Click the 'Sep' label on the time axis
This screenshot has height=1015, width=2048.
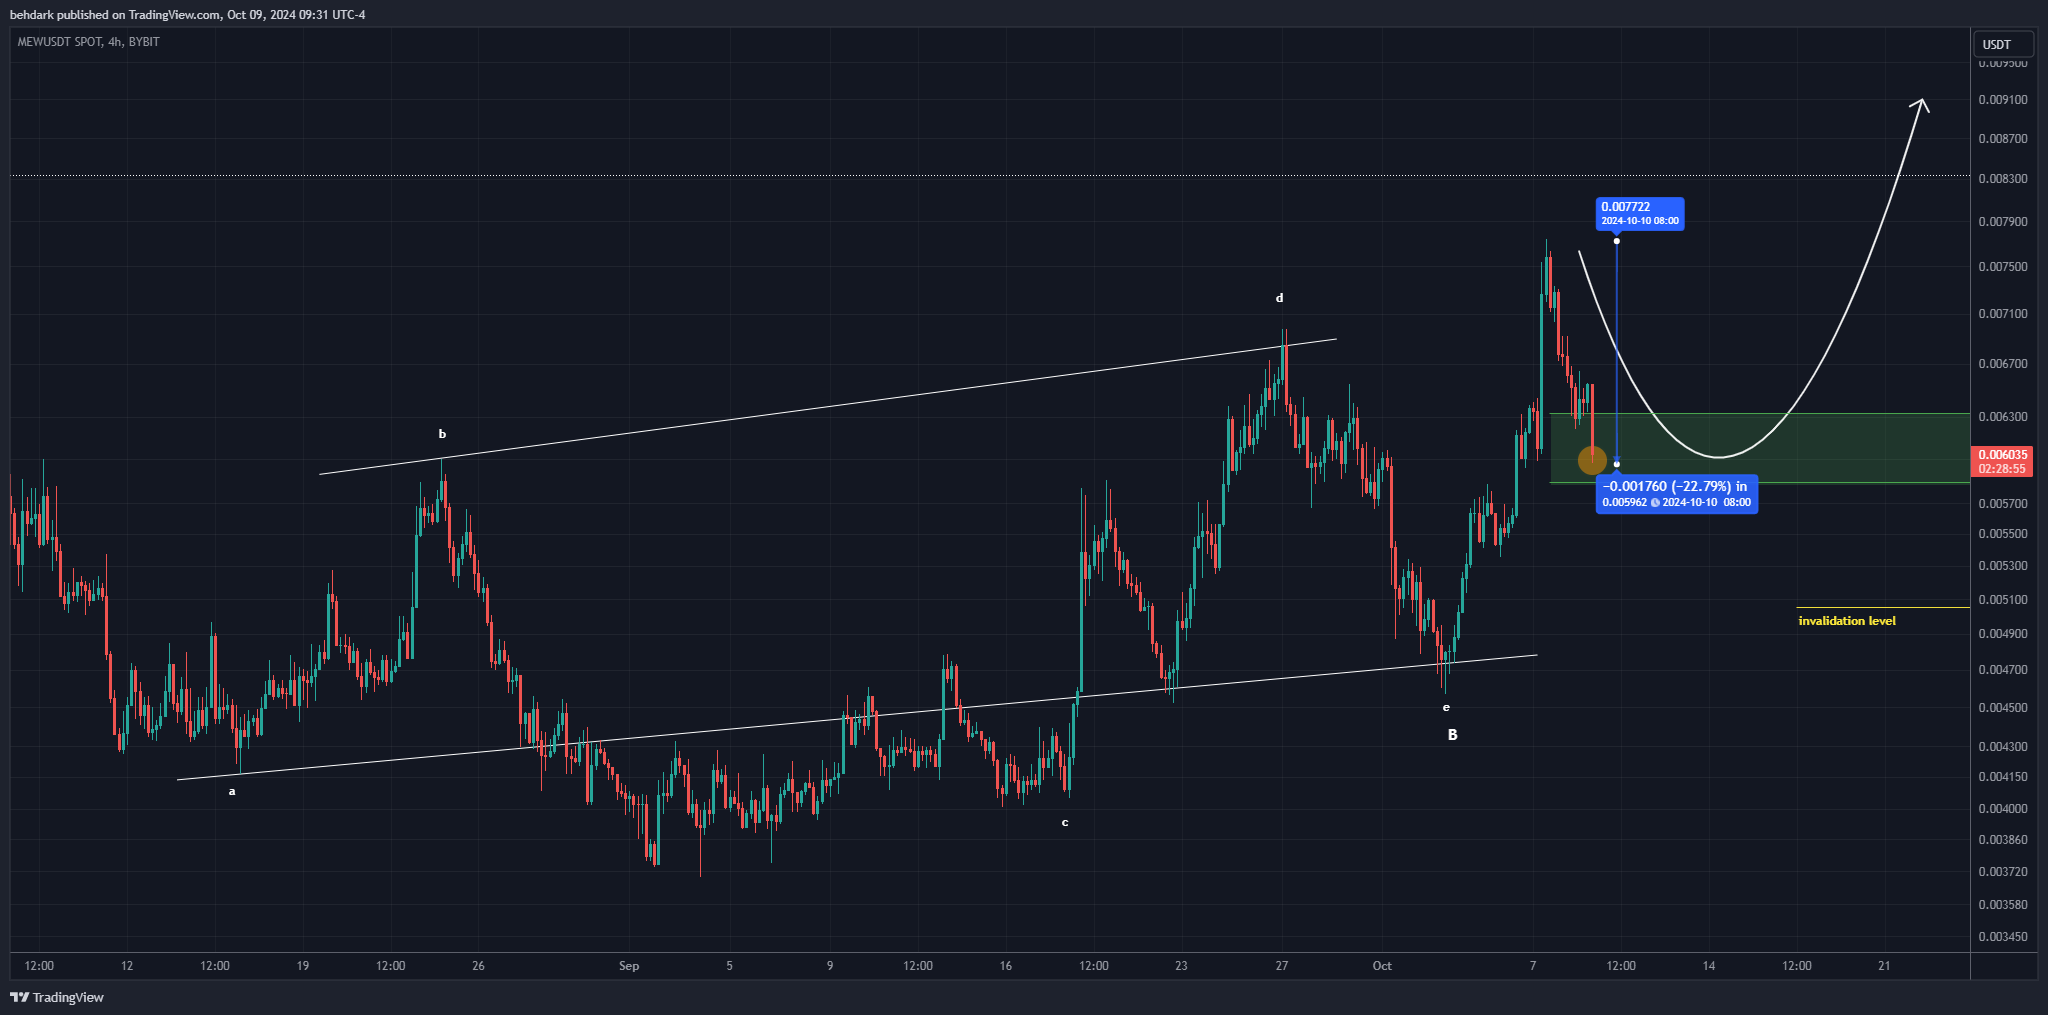coord(629,965)
